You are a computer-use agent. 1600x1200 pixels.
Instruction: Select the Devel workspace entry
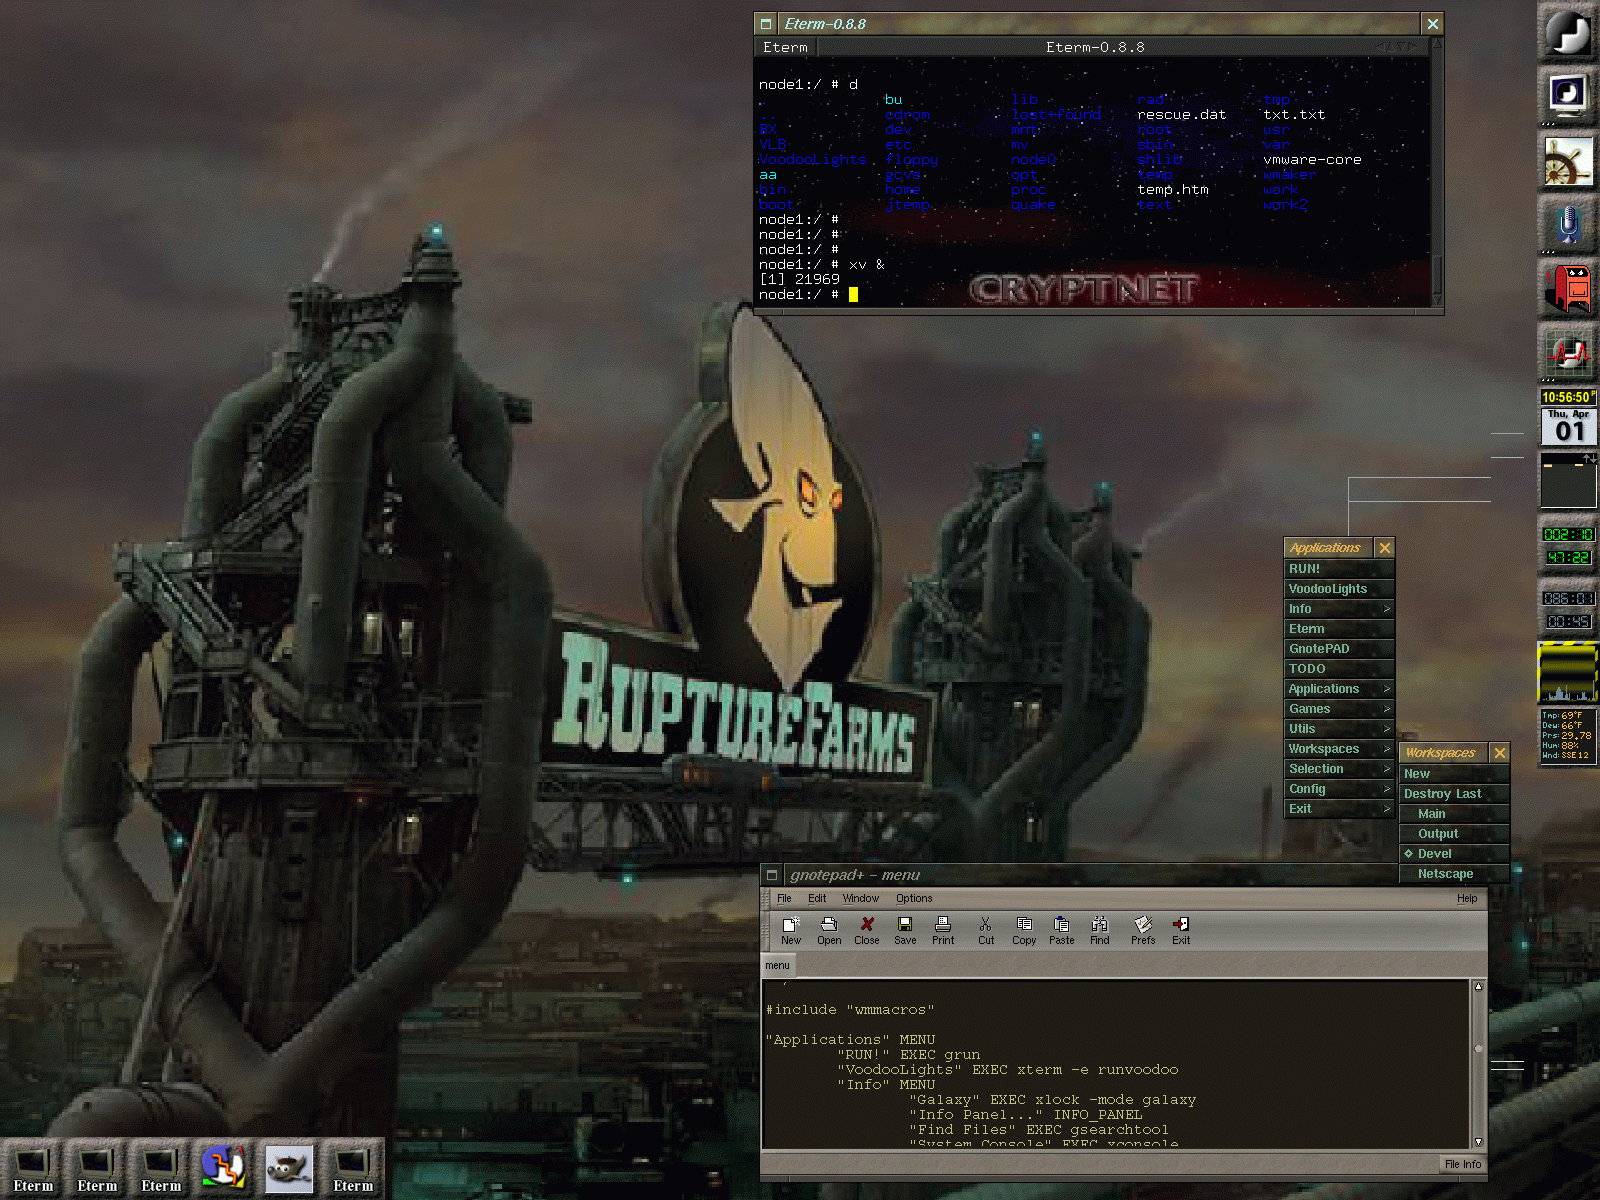point(1454,854)
